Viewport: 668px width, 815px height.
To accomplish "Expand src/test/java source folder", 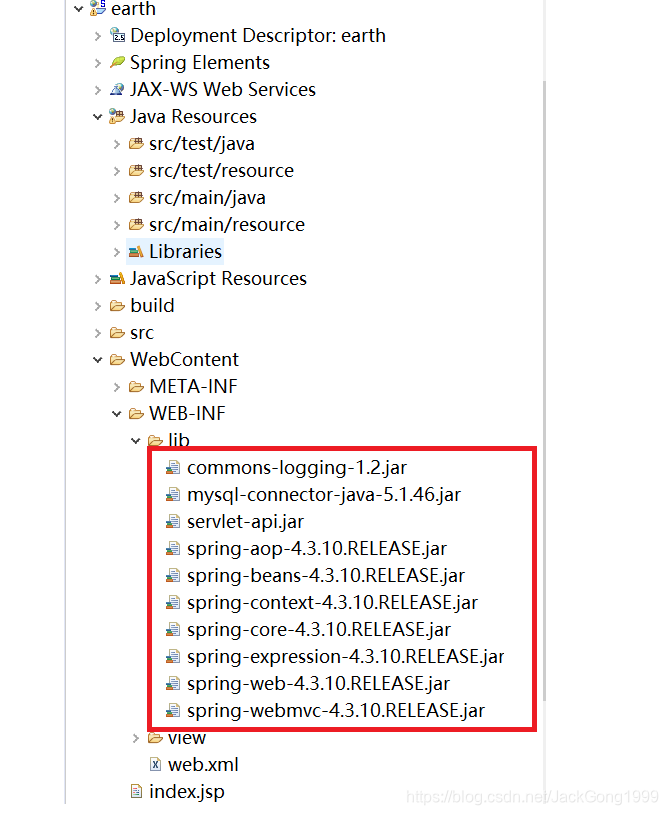I will (117, 144).
